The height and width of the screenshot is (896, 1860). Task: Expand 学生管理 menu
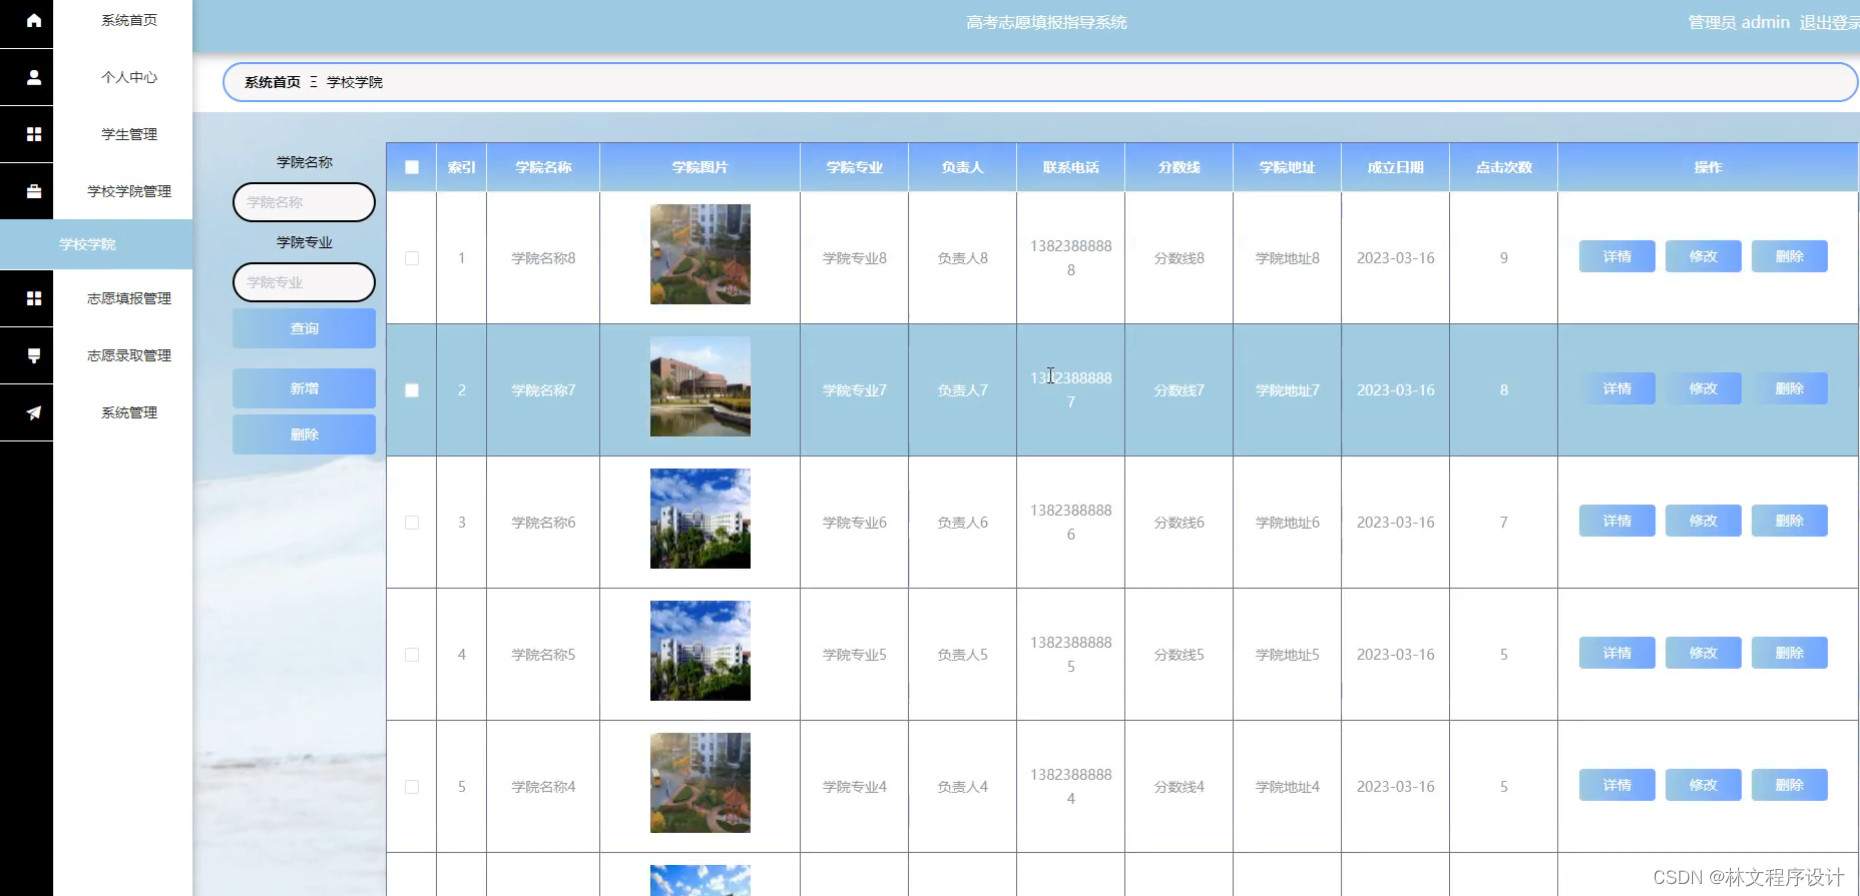point(129,134)
